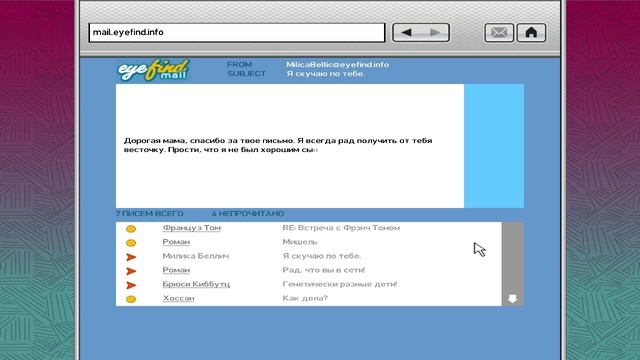640x360 pixels.
Task: Click list subject Я скучаю по тебе
Action: (322, 256)
